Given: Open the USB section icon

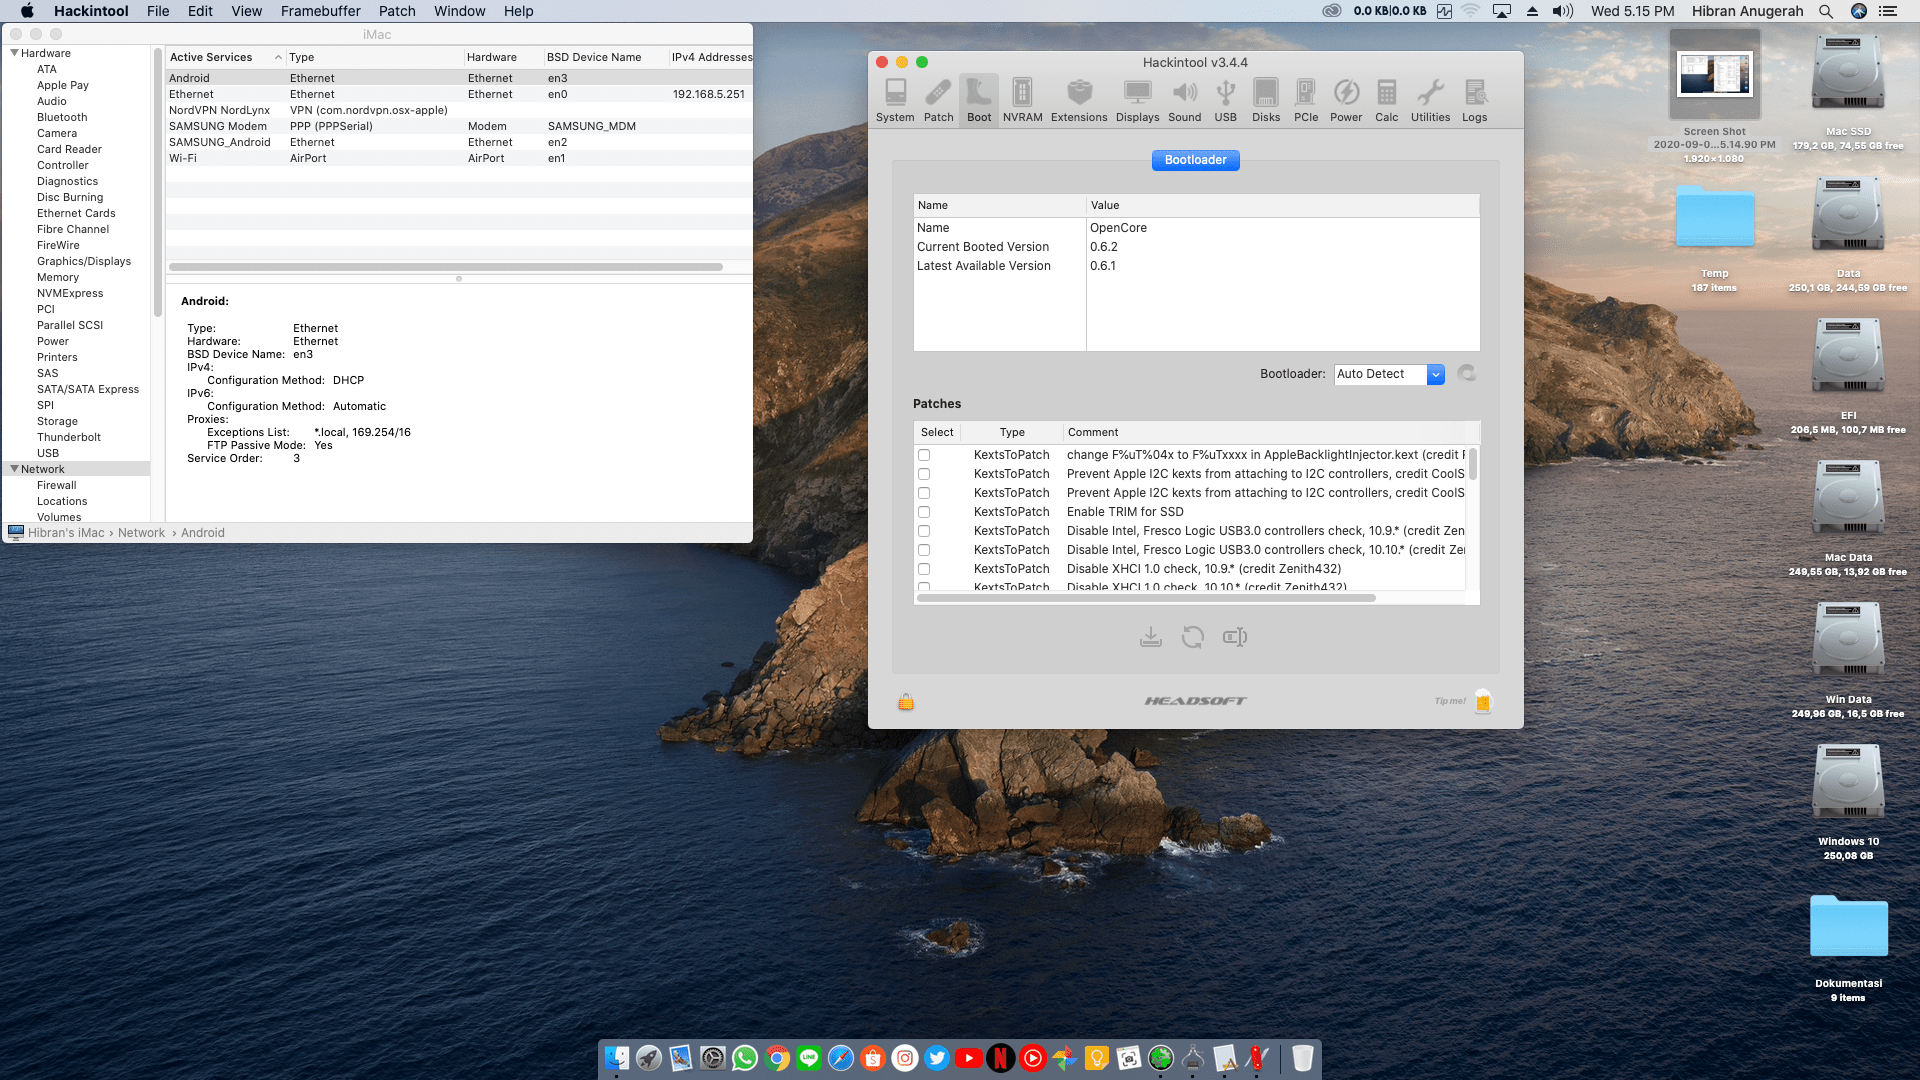Looking at the screenshot, I should (x=1225, y=100).
